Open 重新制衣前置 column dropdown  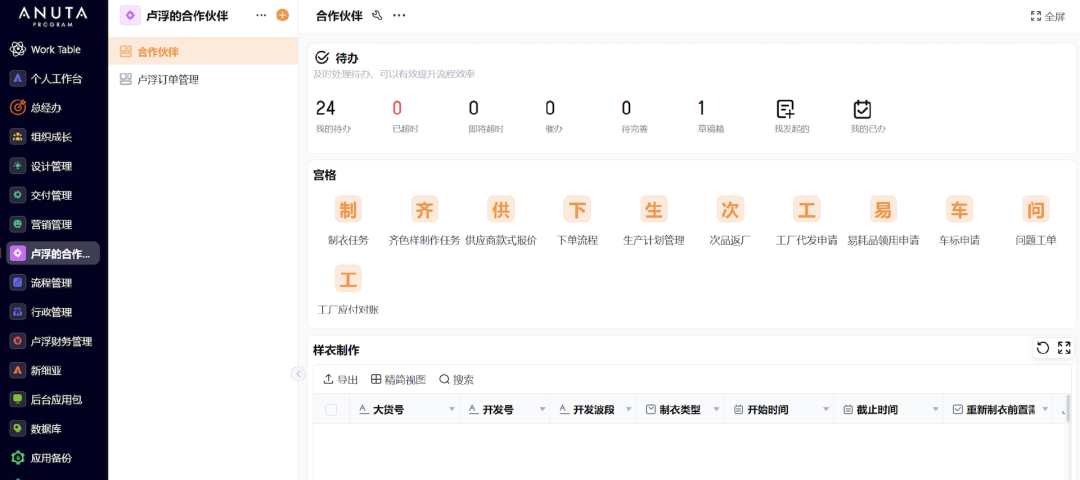(1046, 410)
